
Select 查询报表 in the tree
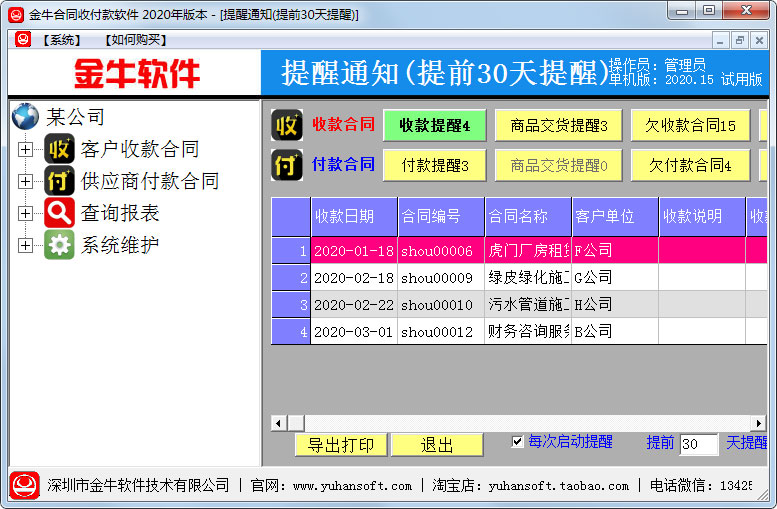tap(120, 213)
